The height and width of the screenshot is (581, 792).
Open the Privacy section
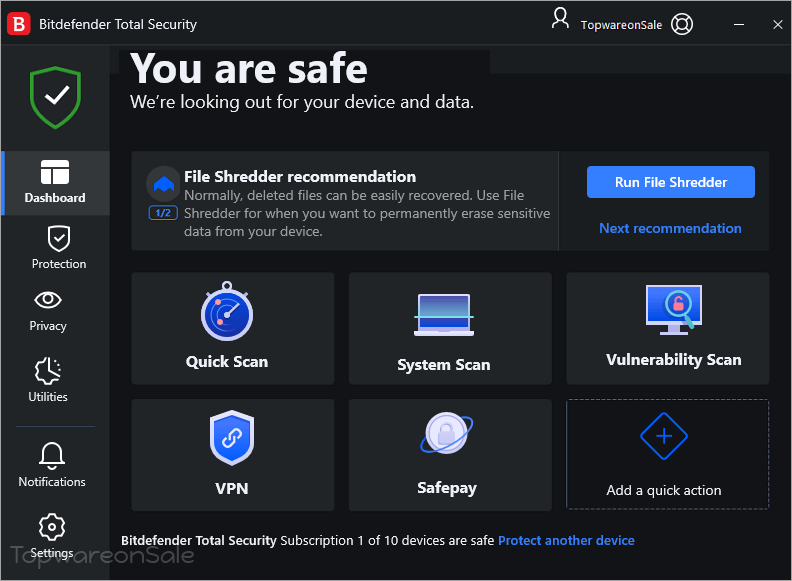point(48,312)
